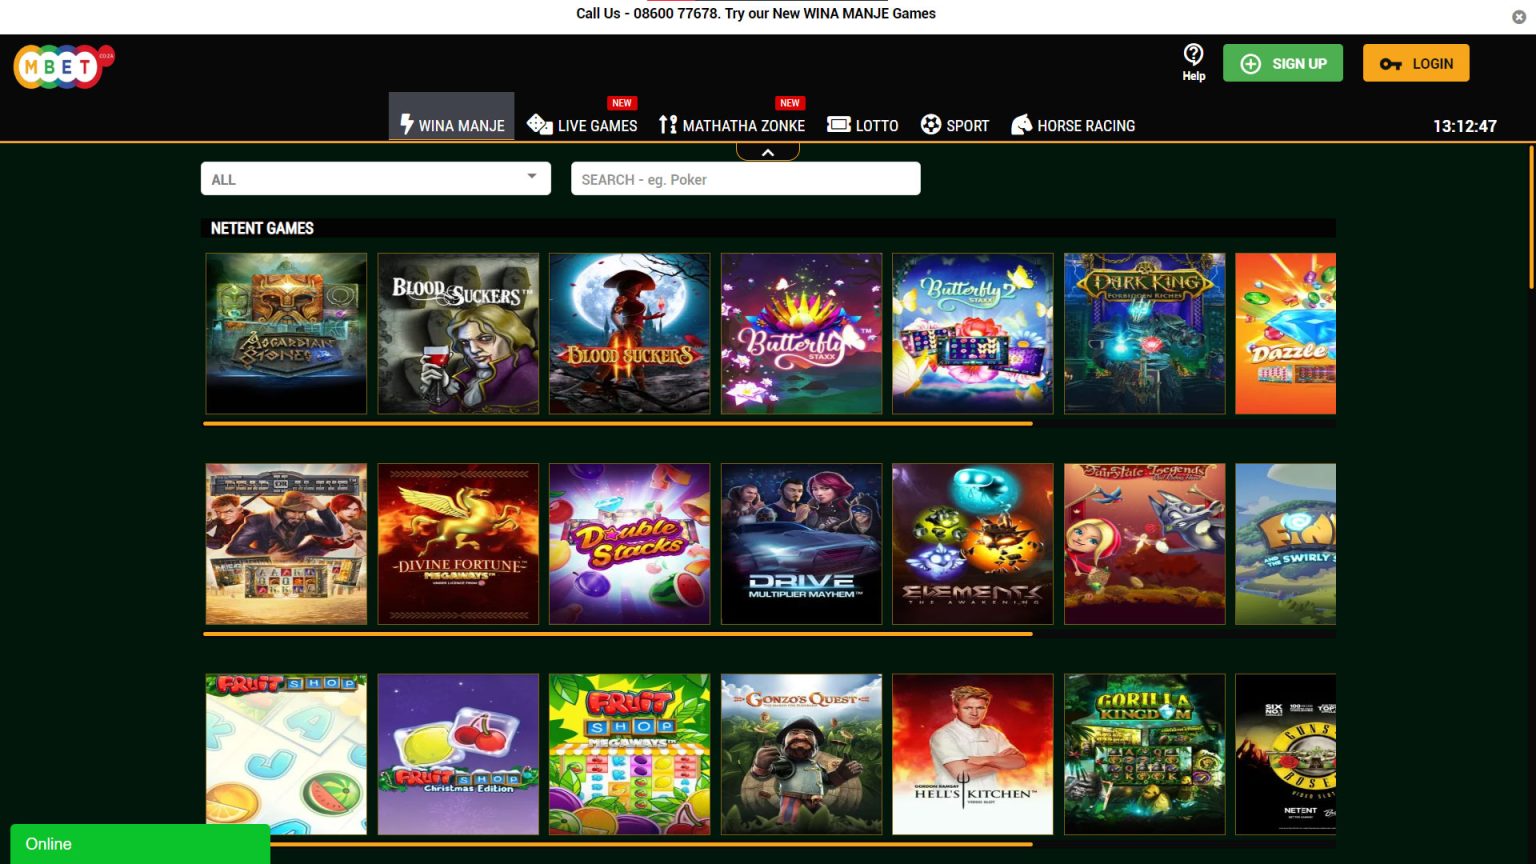Open Butterfly Staxx game
1536x864 pixels.
click(801, 333)
